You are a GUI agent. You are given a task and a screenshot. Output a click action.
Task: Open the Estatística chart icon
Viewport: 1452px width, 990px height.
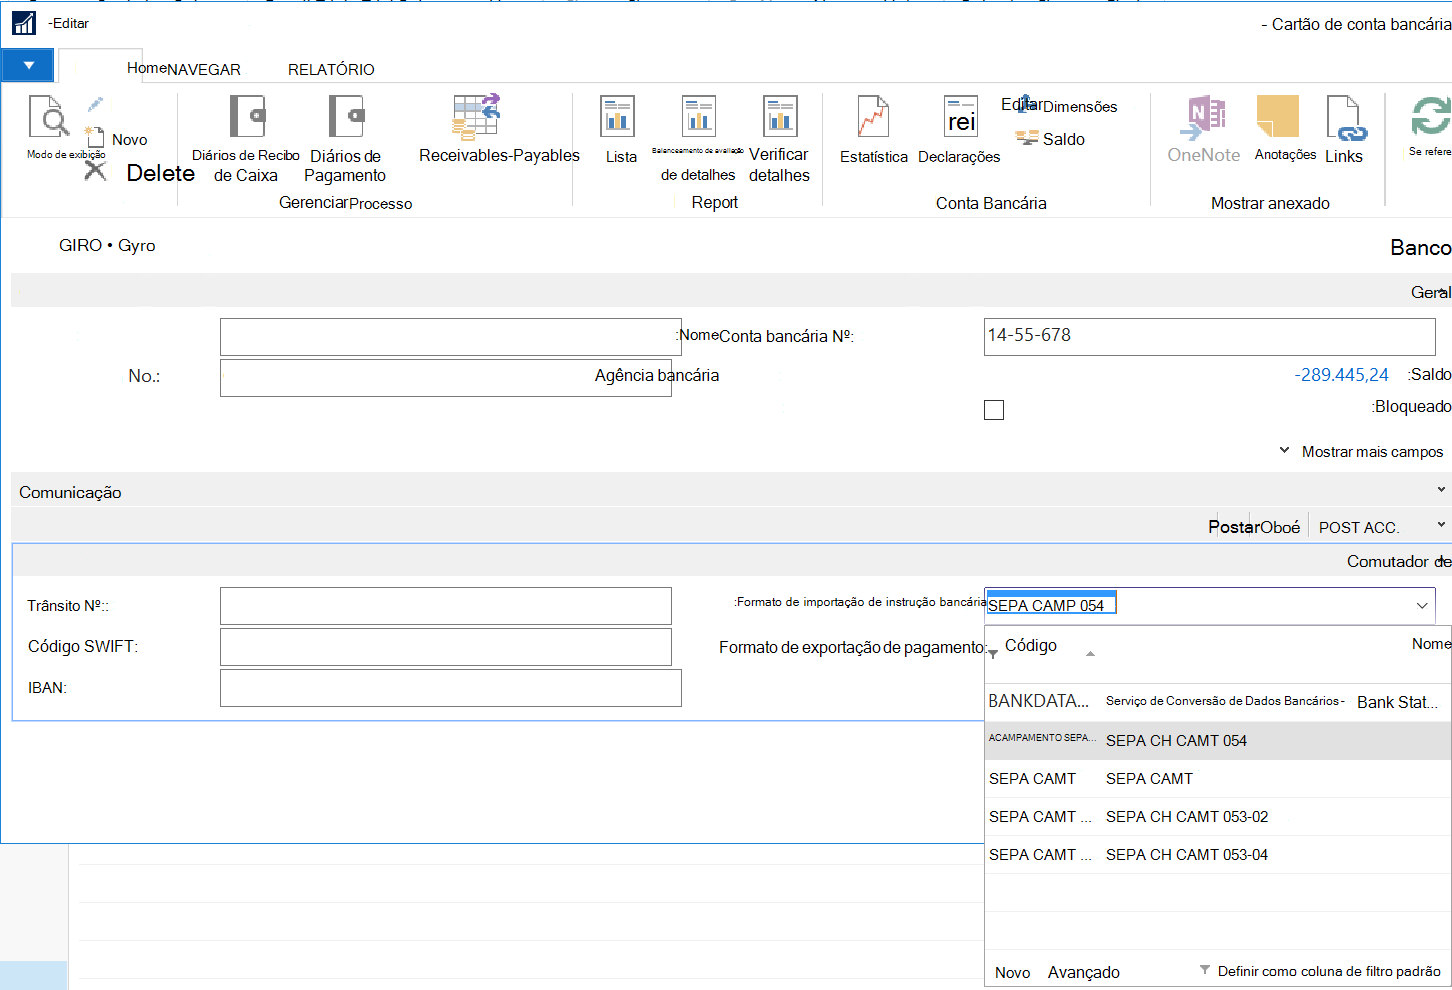[x=873, y=116]
